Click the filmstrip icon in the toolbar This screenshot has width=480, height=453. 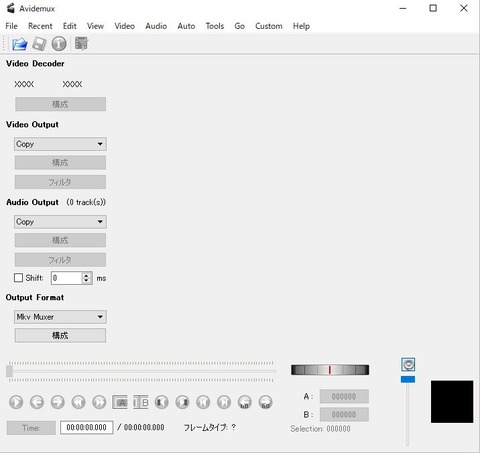(81, 43)
